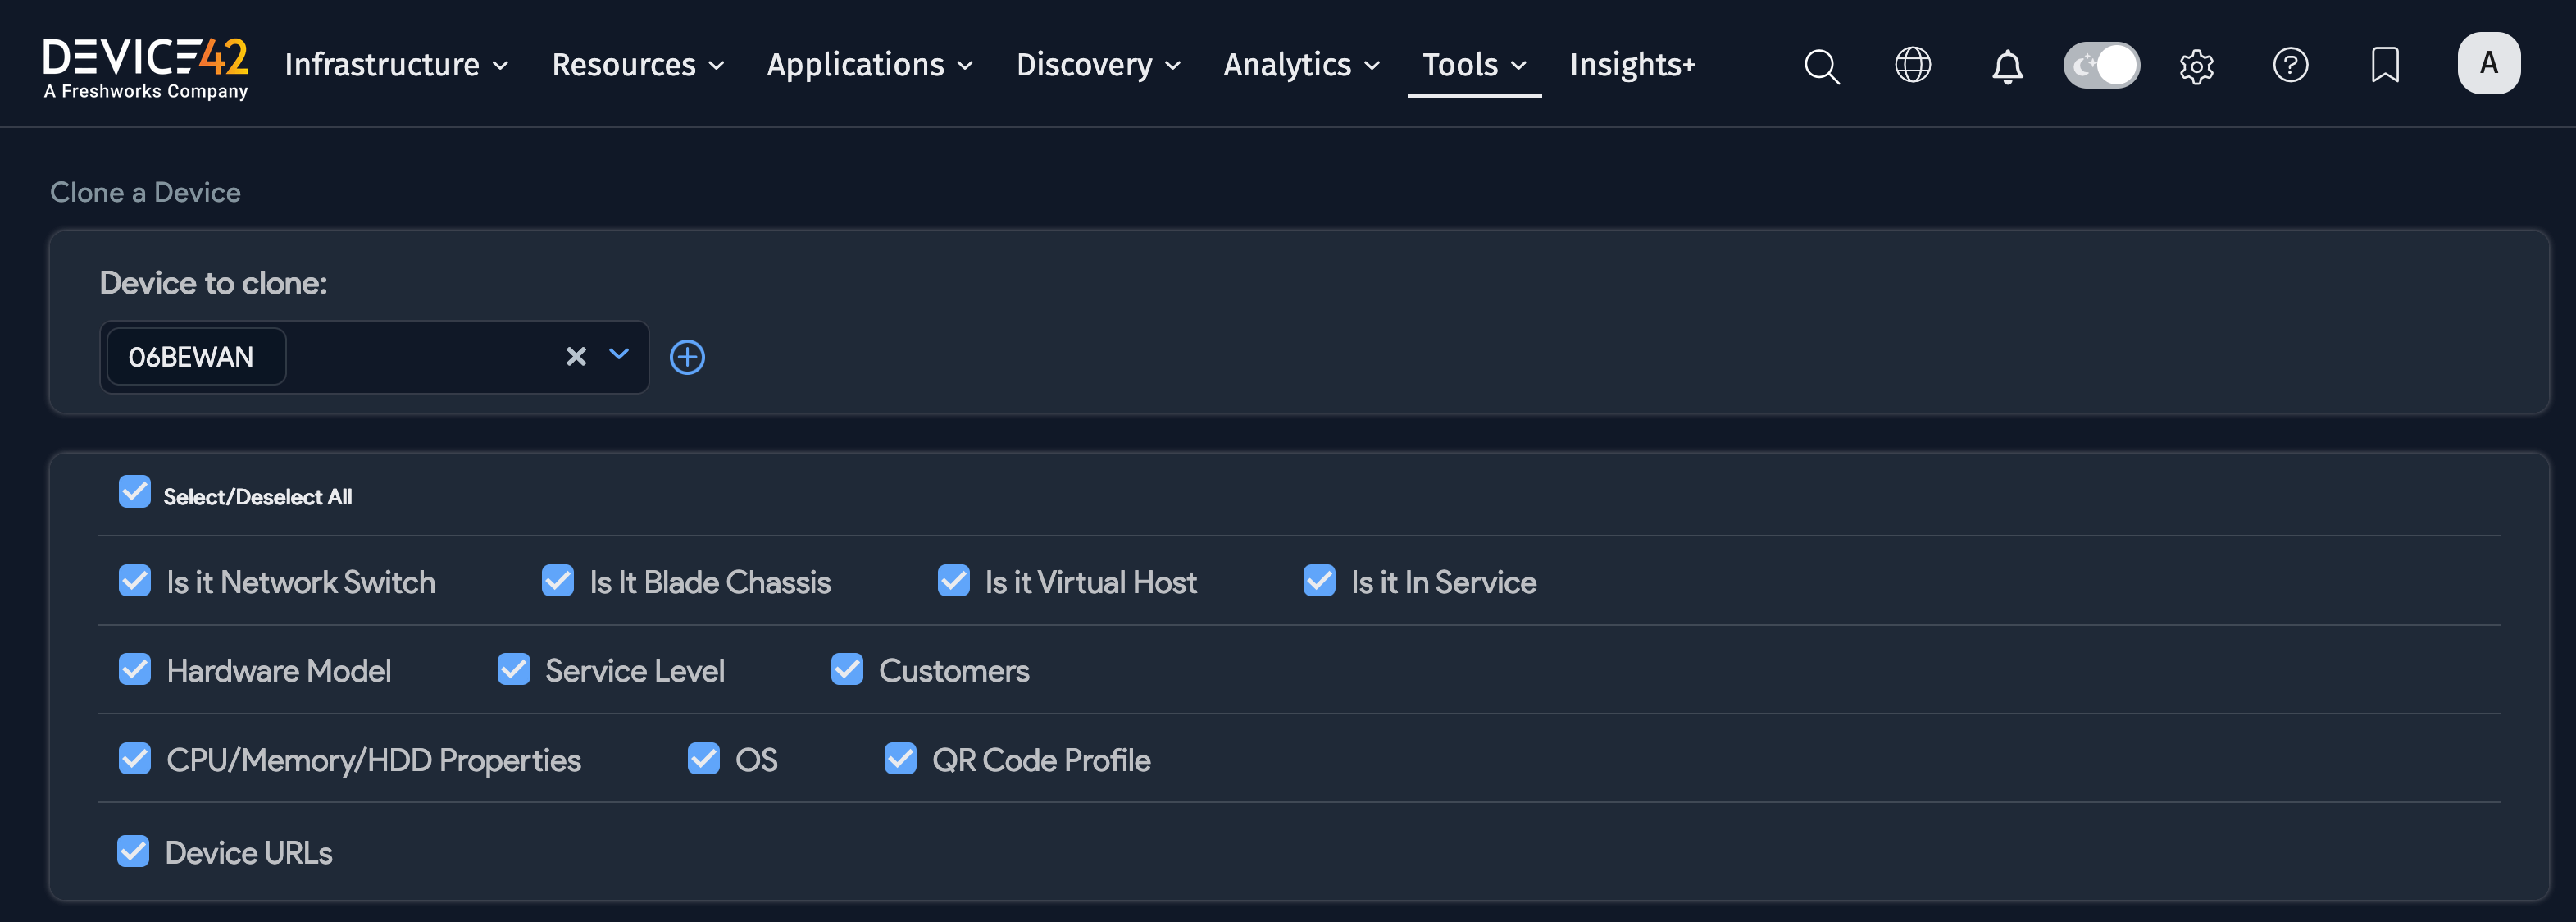Click the 06BEWAN device name field
Image resolution: width=2576 pixels, height=922 pixels.
(194, 356)
